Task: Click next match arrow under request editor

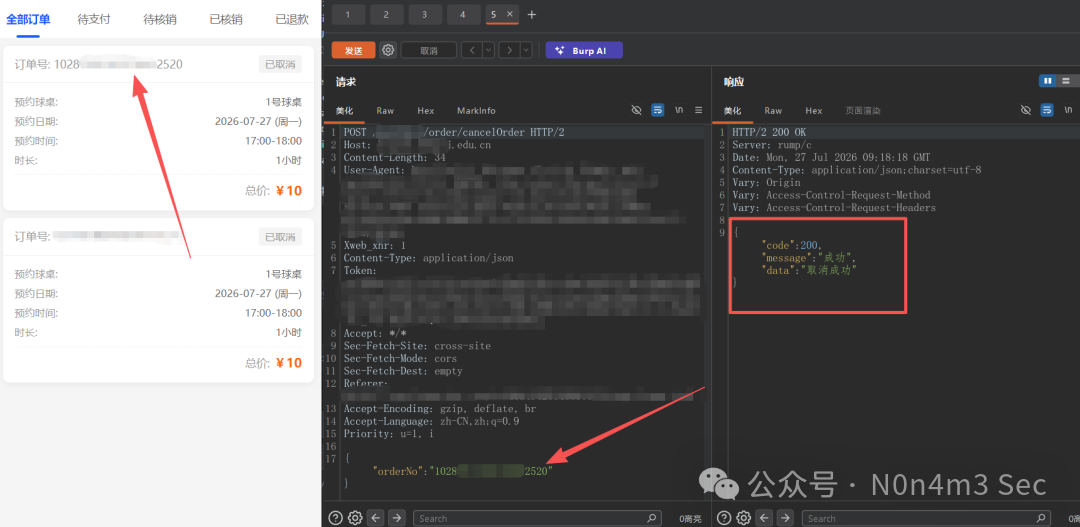Action: point(397,517)
